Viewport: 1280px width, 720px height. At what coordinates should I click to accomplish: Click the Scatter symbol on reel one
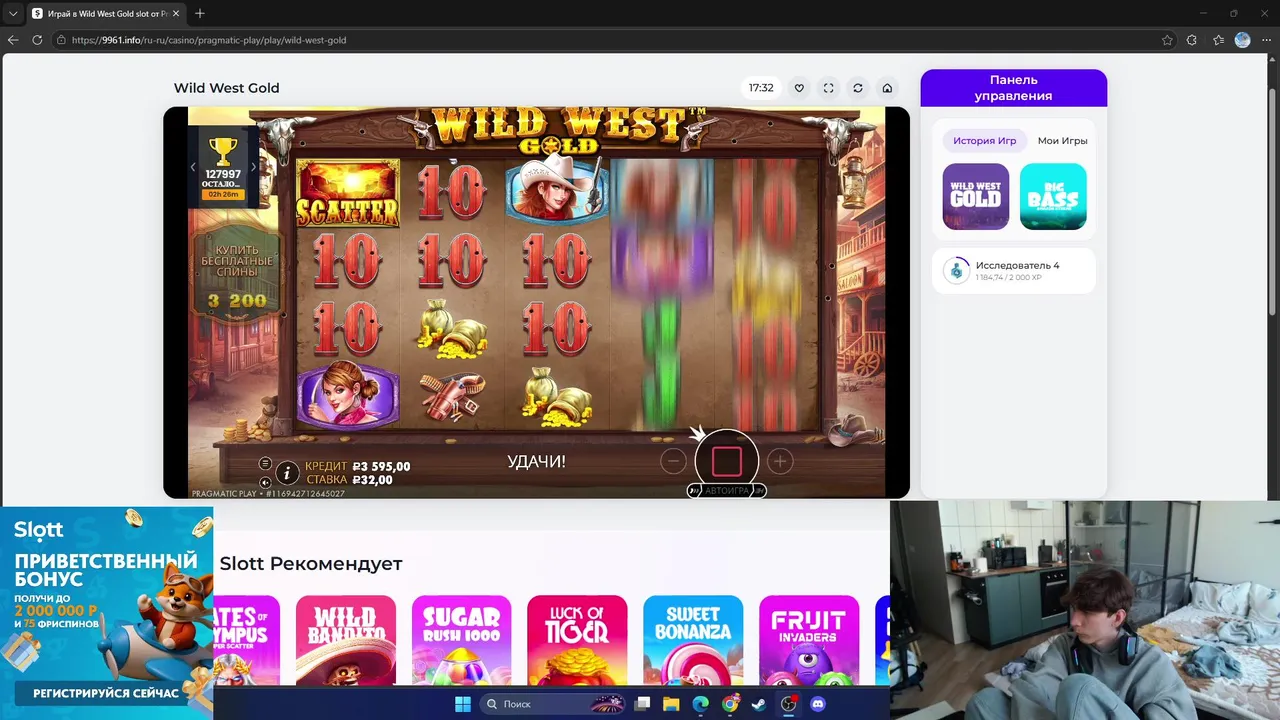[347, 193]
